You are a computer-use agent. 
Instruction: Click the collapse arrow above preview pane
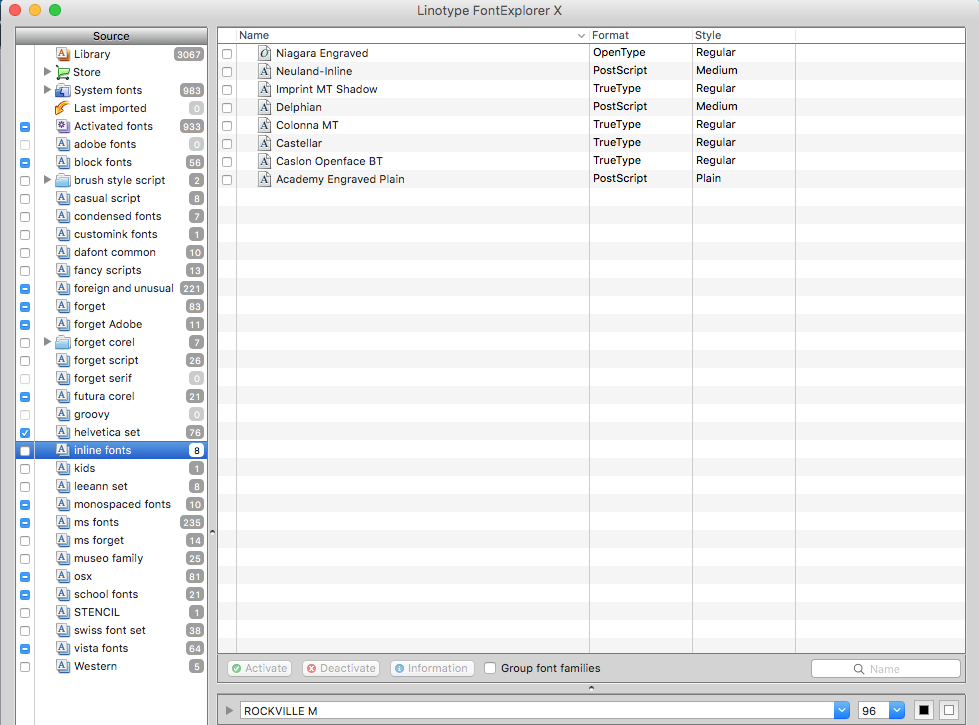point(591,688)
